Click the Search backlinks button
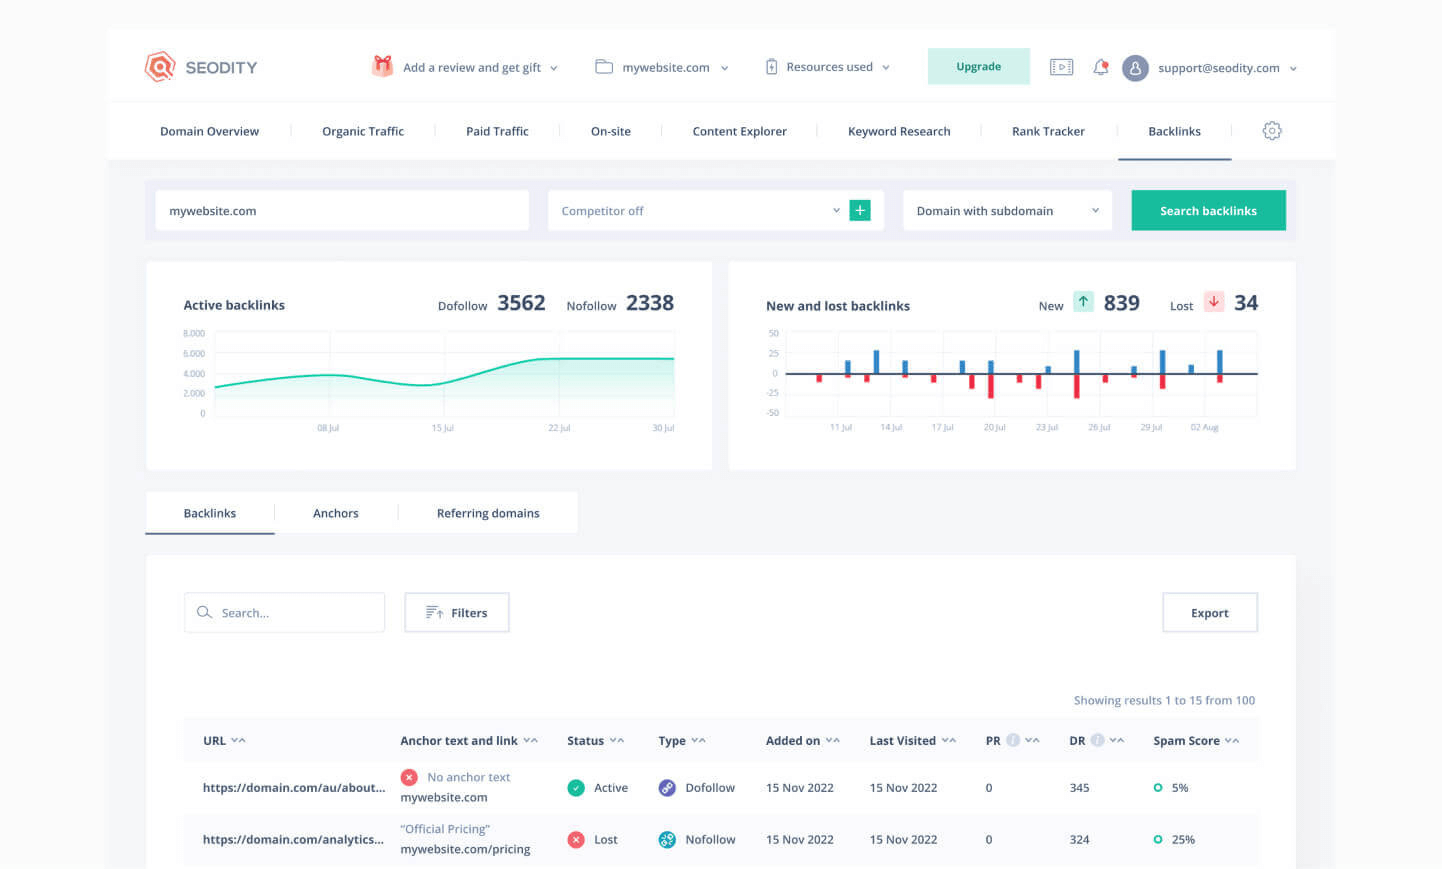This screenshot has height=869, width=1442. click(1208, 211)
